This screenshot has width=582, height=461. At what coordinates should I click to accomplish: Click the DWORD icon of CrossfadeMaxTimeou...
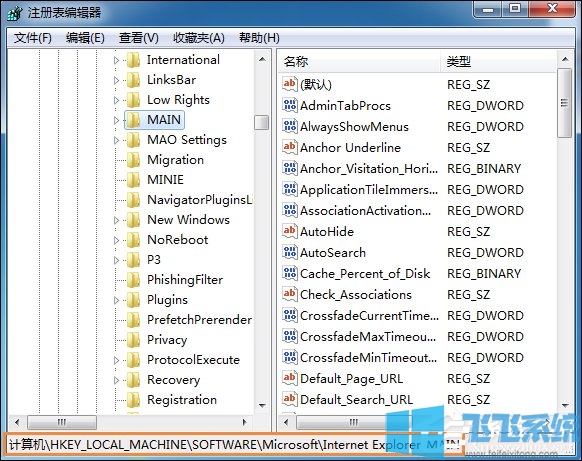point(290,336)
